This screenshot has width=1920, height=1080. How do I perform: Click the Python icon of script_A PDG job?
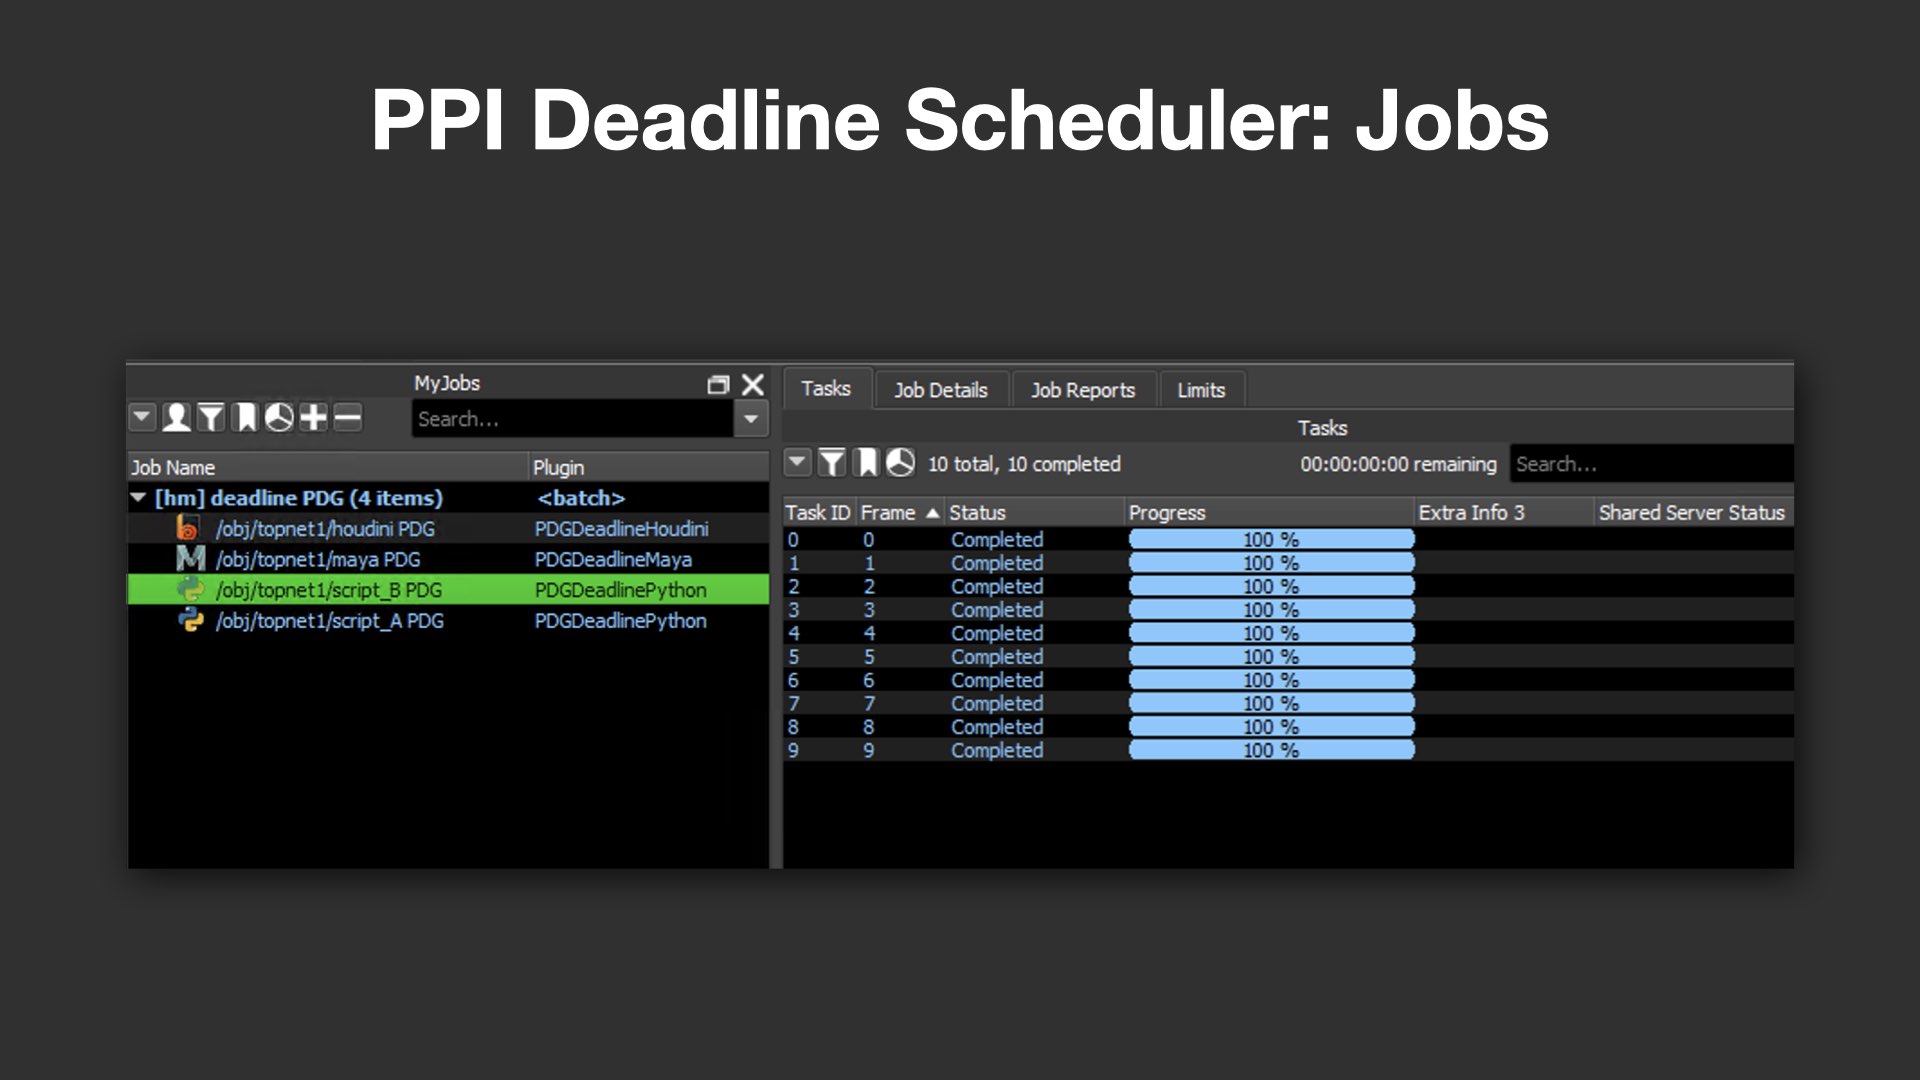pos(190,620)
